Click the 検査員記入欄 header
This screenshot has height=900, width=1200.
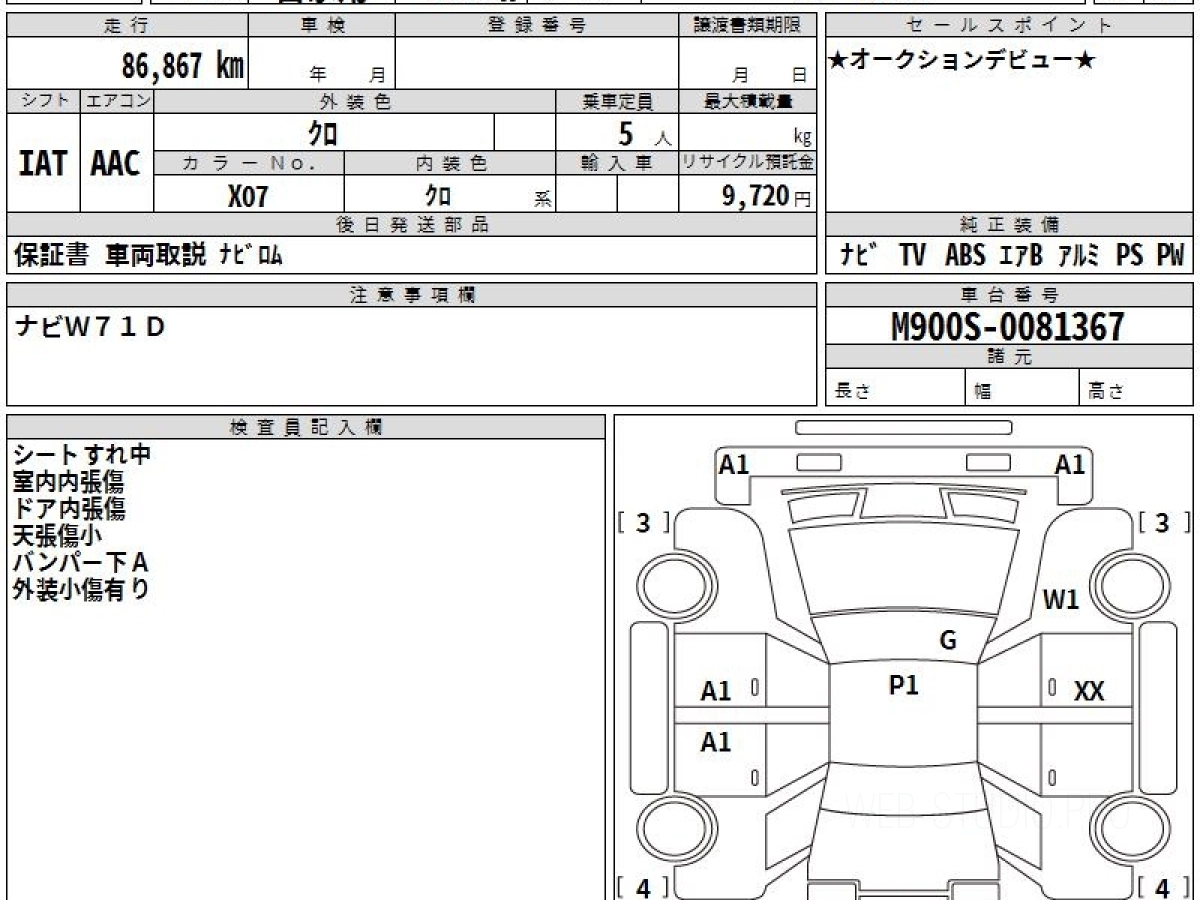click(x=306, y=427)
